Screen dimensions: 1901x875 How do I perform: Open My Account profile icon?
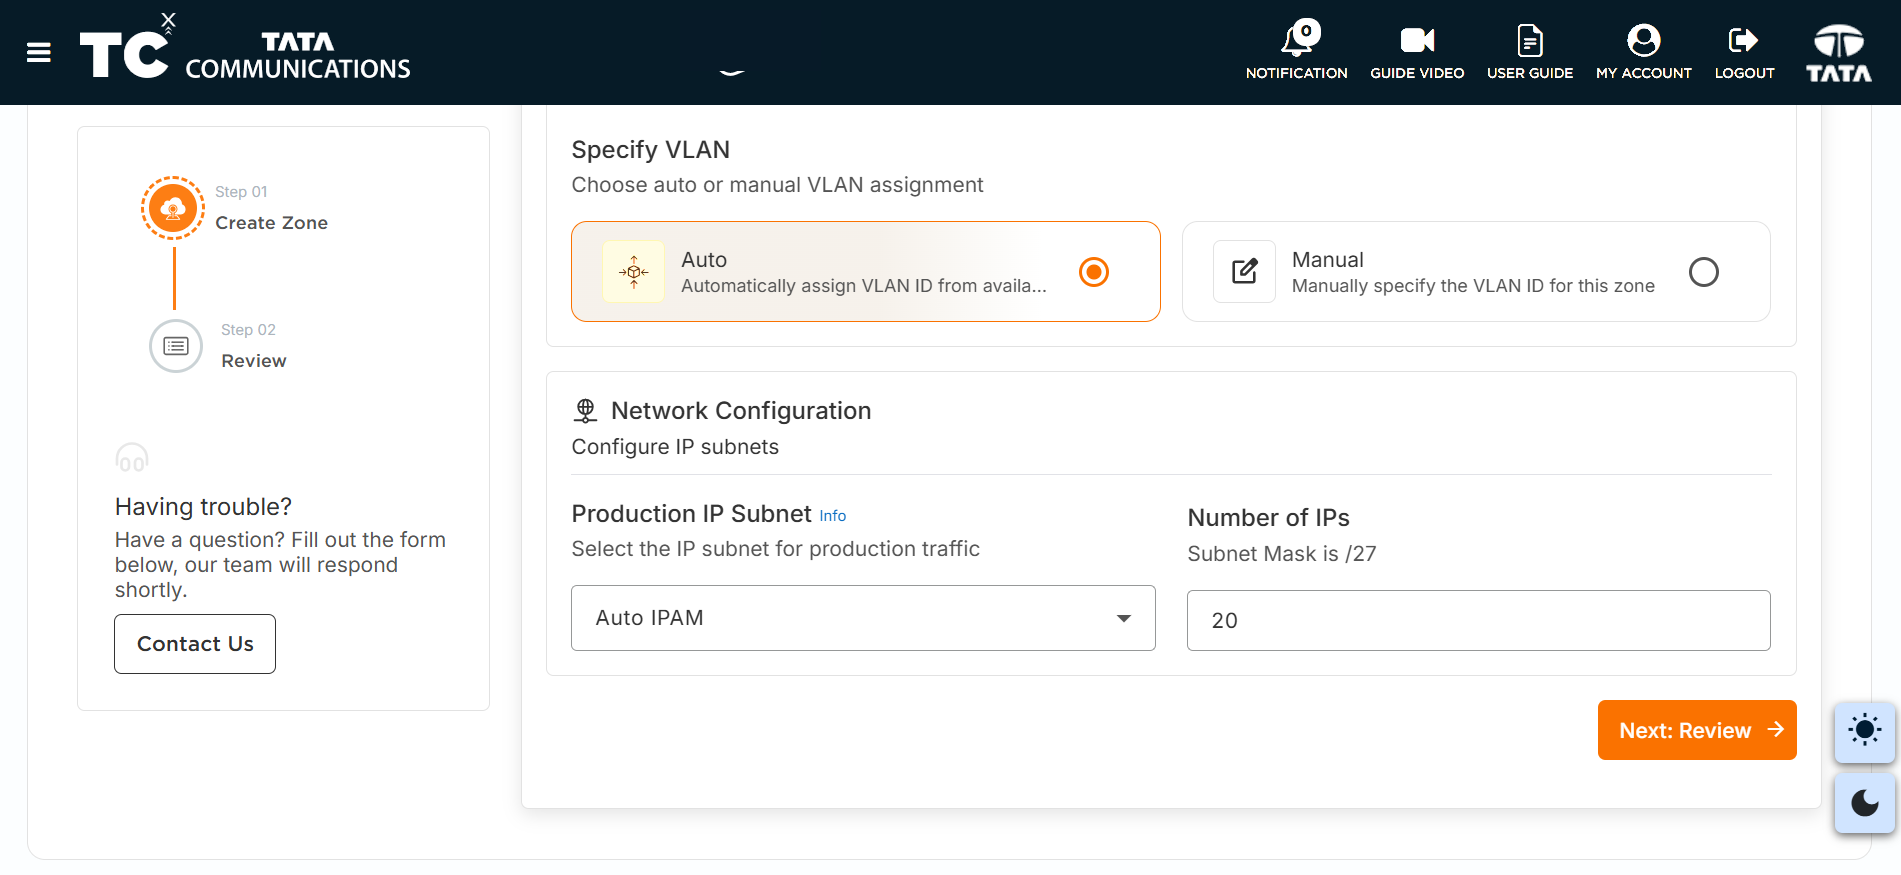1644,40
